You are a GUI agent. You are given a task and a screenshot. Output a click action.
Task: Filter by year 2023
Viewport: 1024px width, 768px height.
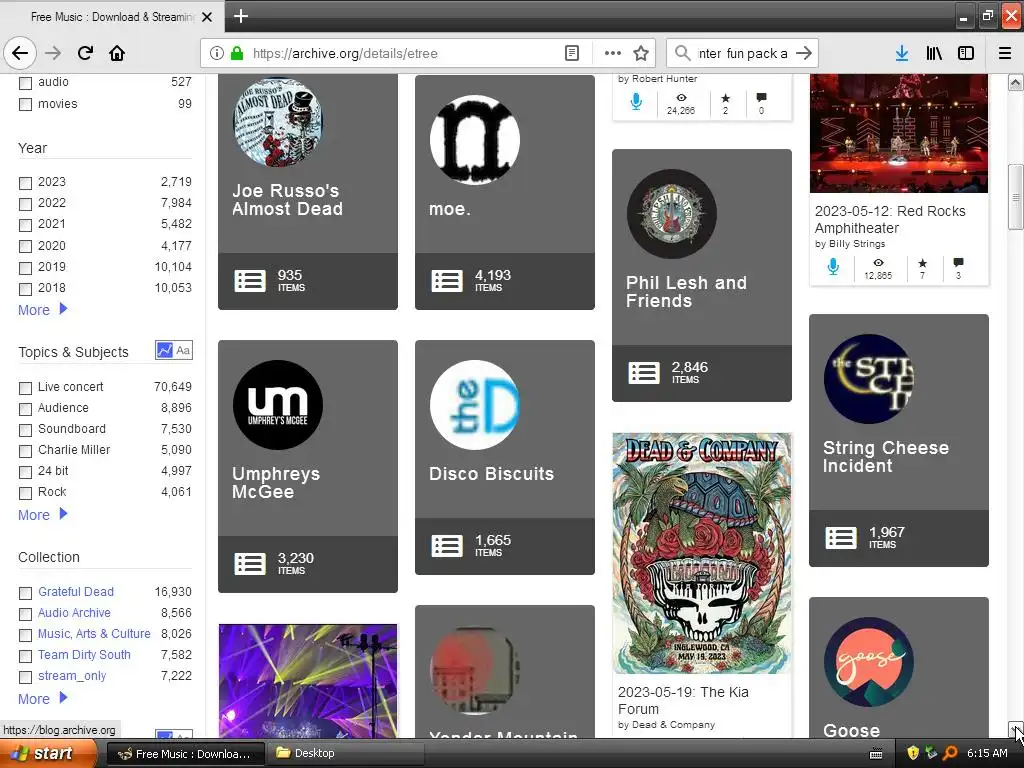click(x=25, y=183)
